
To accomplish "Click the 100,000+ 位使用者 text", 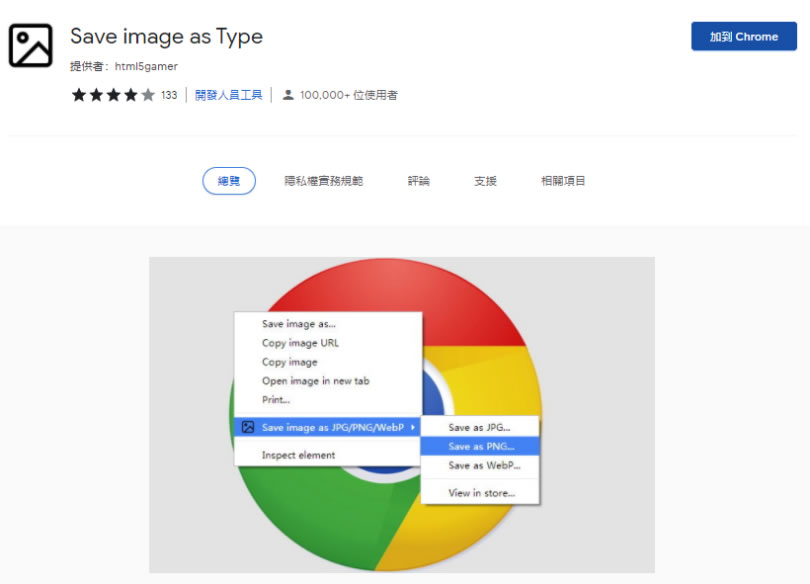I will click(349, 95).
